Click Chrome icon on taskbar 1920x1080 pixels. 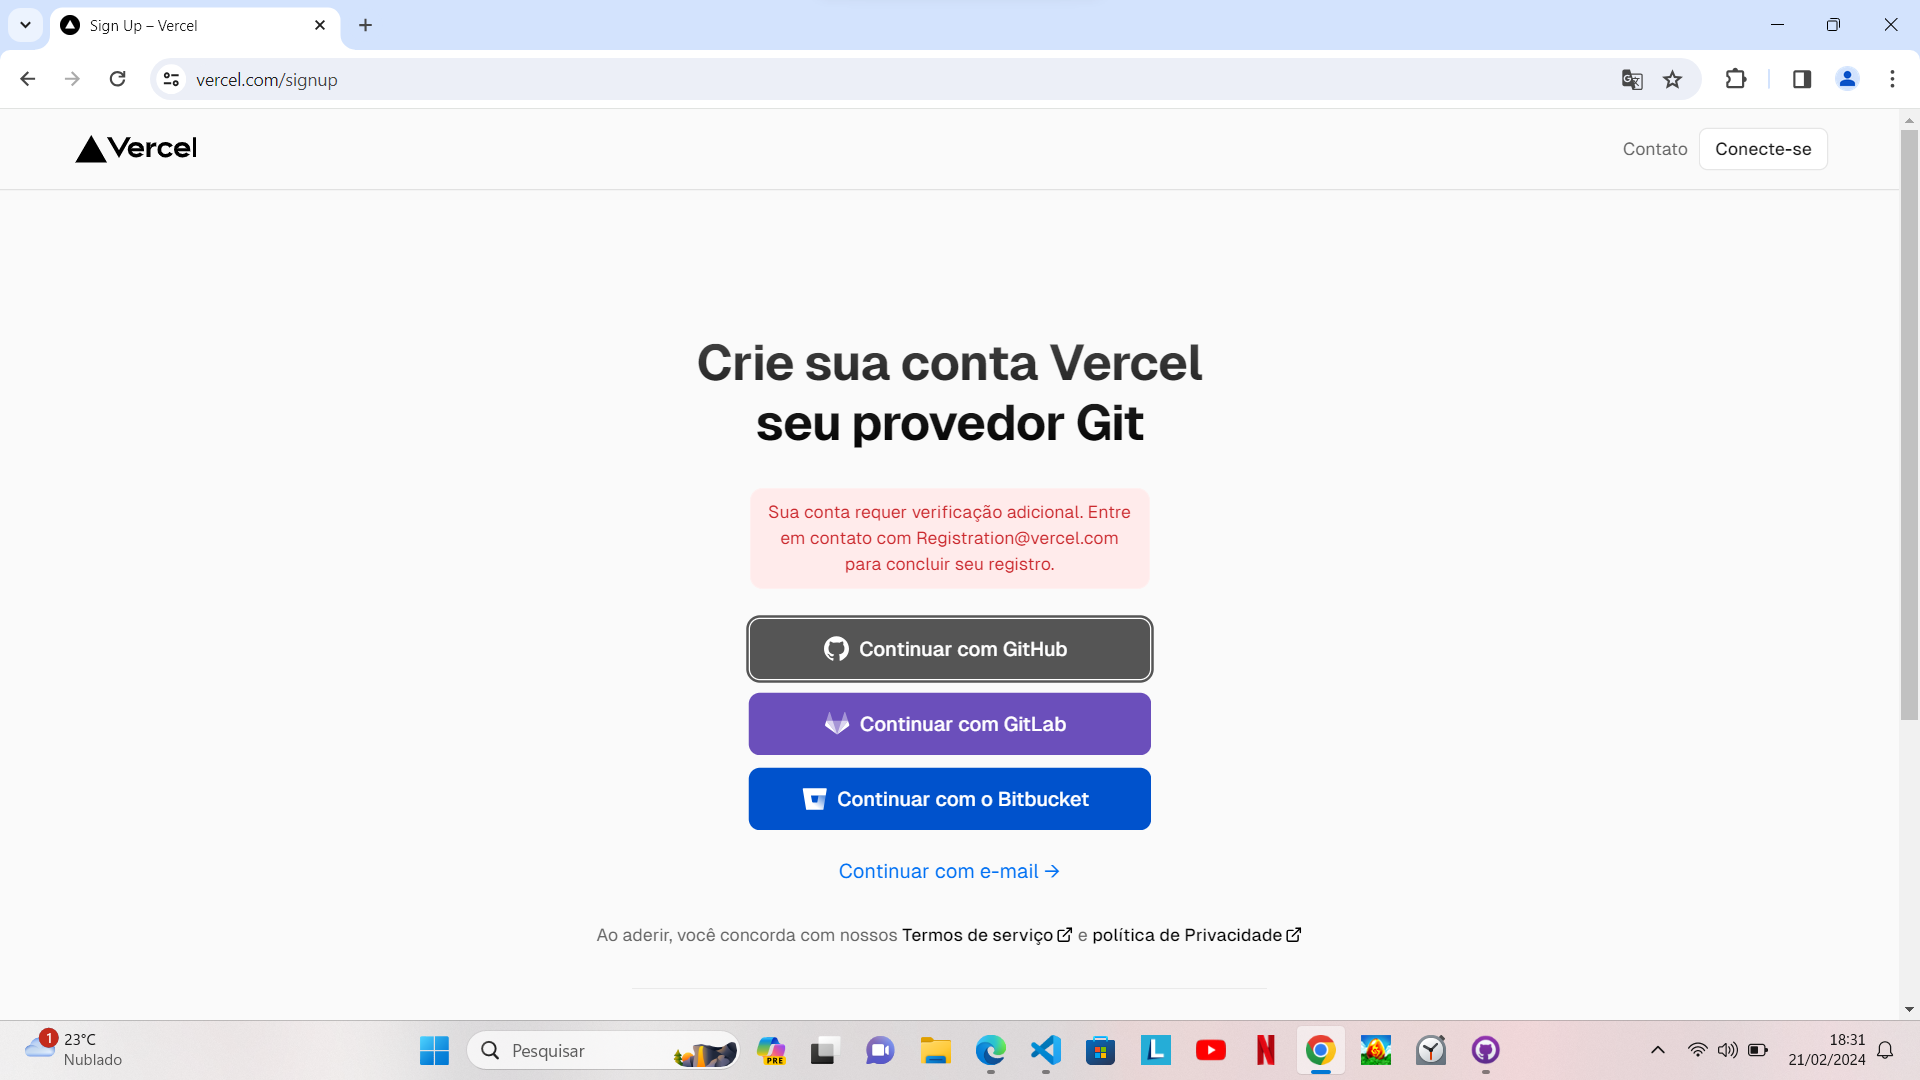pyautogui.click(x=1321, y=1051)
